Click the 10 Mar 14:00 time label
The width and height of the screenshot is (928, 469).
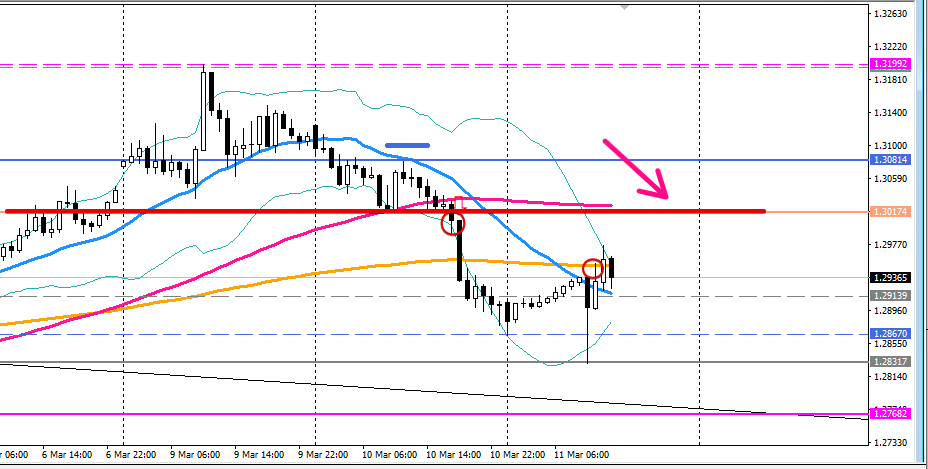pyautogui.click(x=453, y=455)
